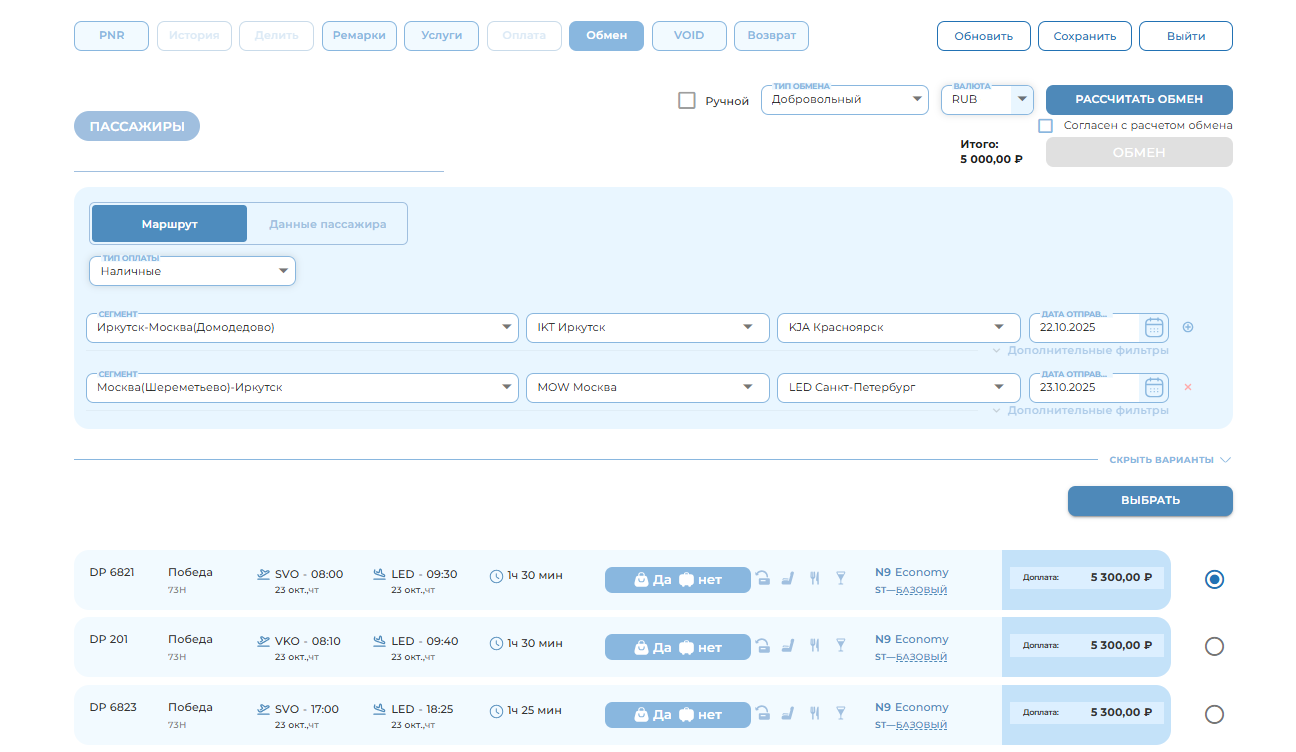
Task: Check Согласен с расчетом обмена
Action: 1046,125
